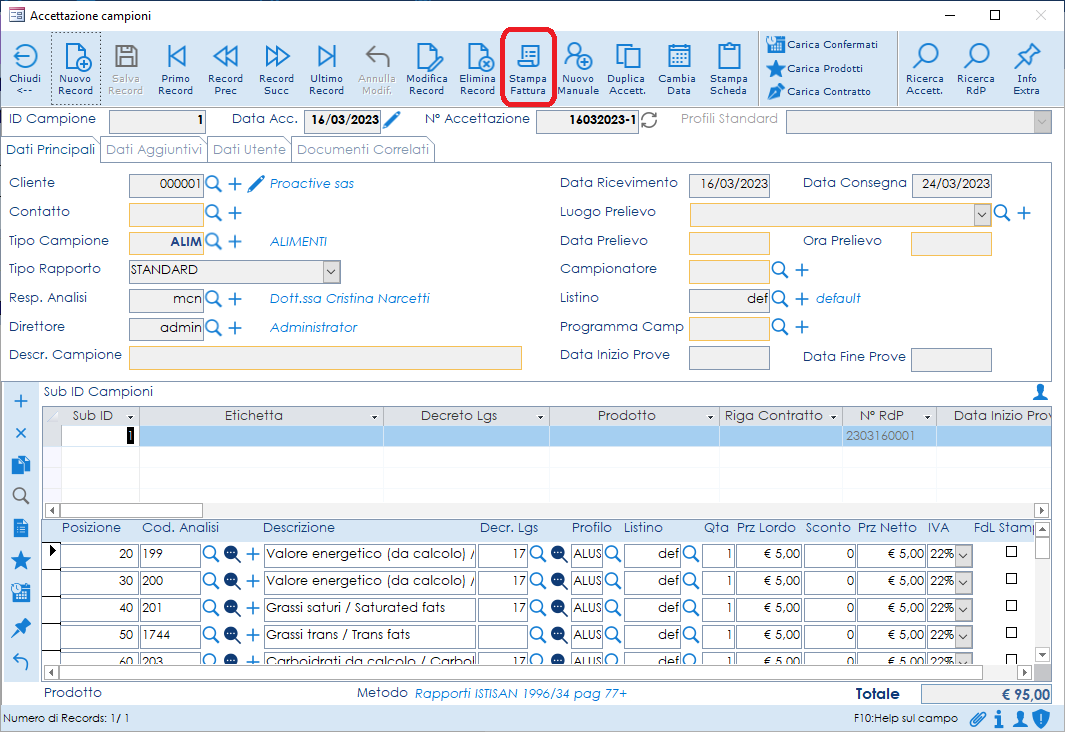Click pencil icon next to Data Acc.

[x=392, y=120]
